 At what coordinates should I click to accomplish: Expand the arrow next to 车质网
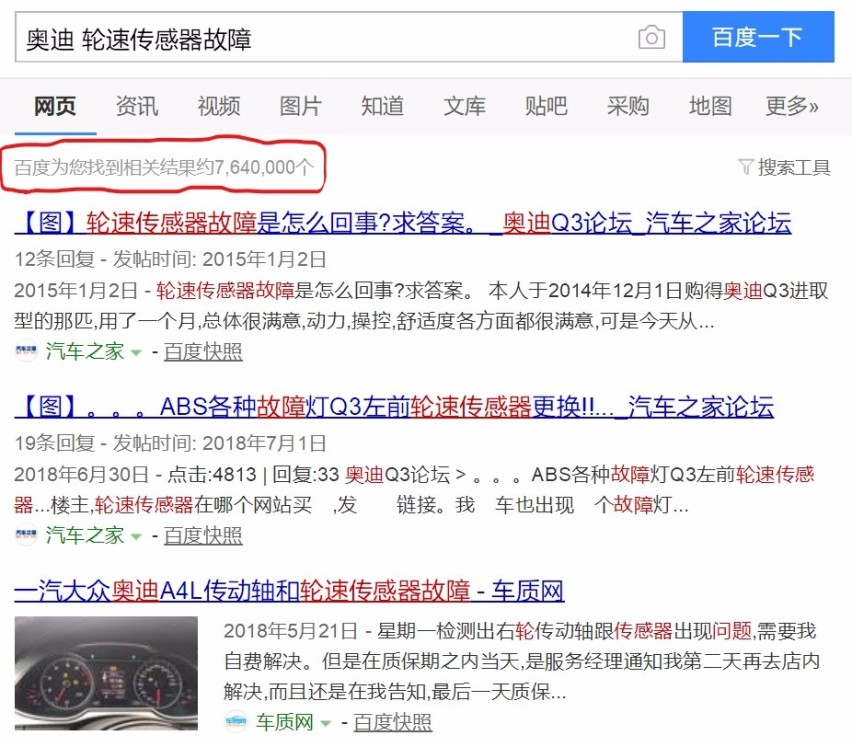click(x=326, y=723)
